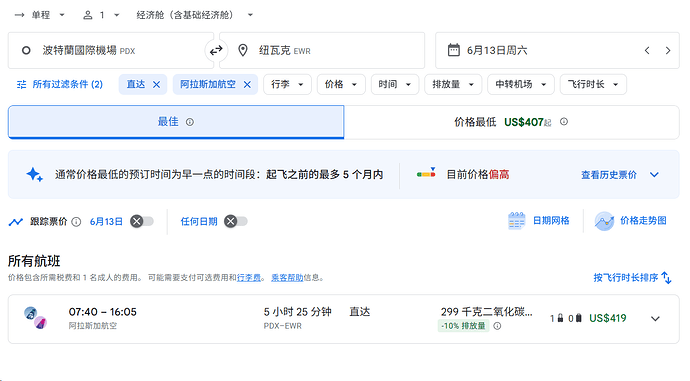690x381 pixels.
Task: Remove the 阿拉斯加航空 airline filter
Action: pos(247,84)
